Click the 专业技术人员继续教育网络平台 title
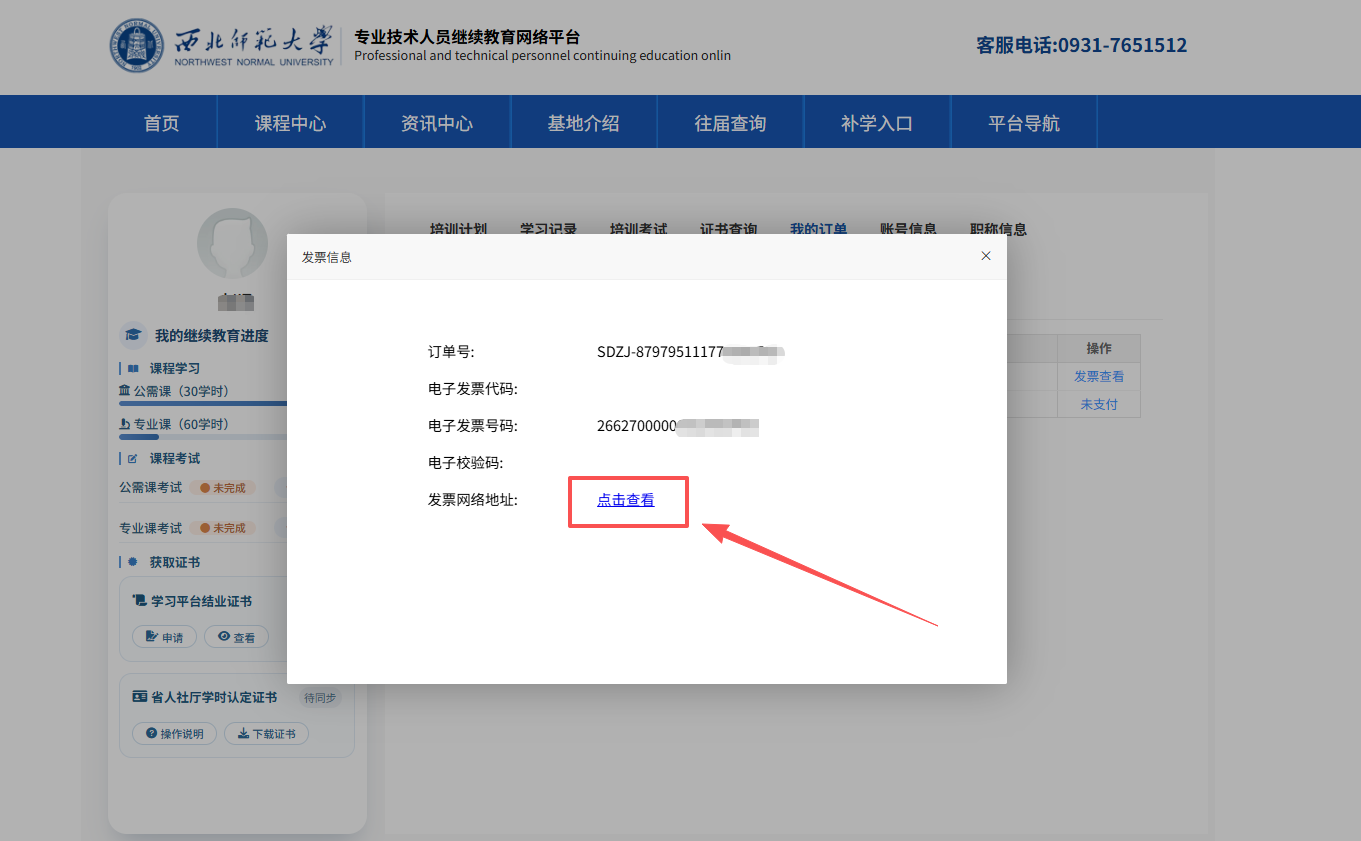This screenshot has height=841, width=1361. coord(467,37)
